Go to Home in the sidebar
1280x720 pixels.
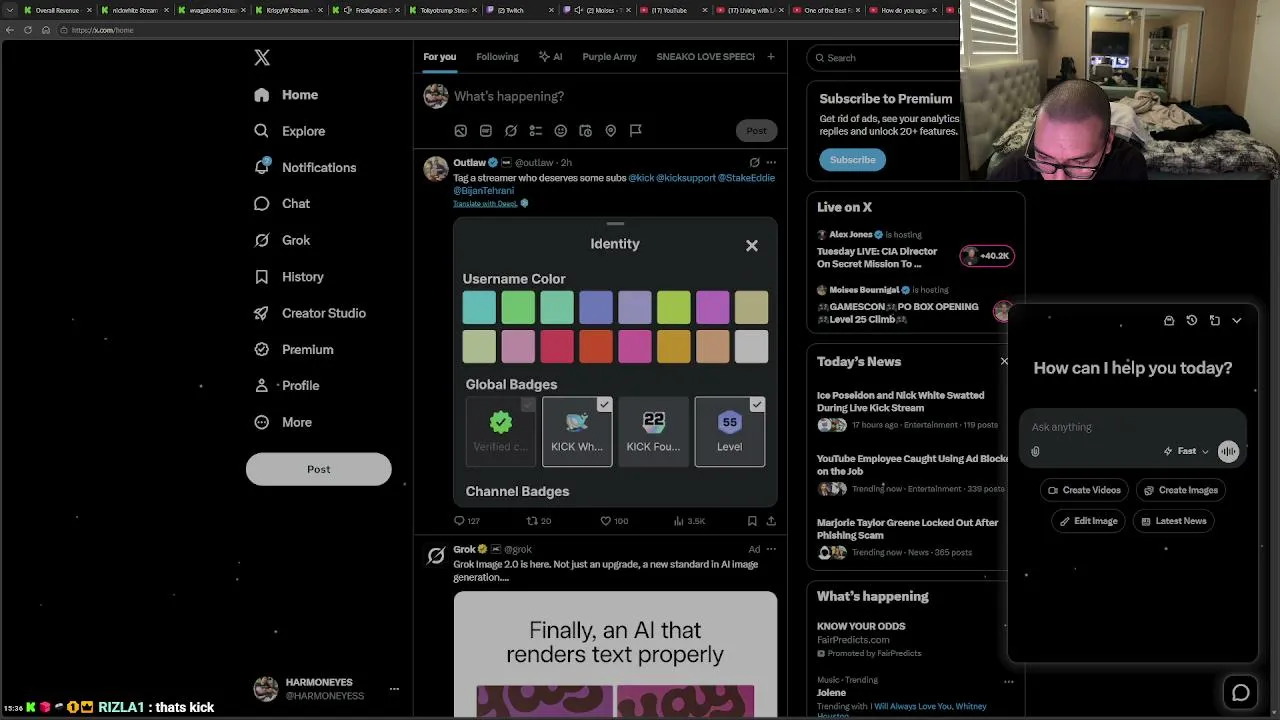click(x=286, y=95)
